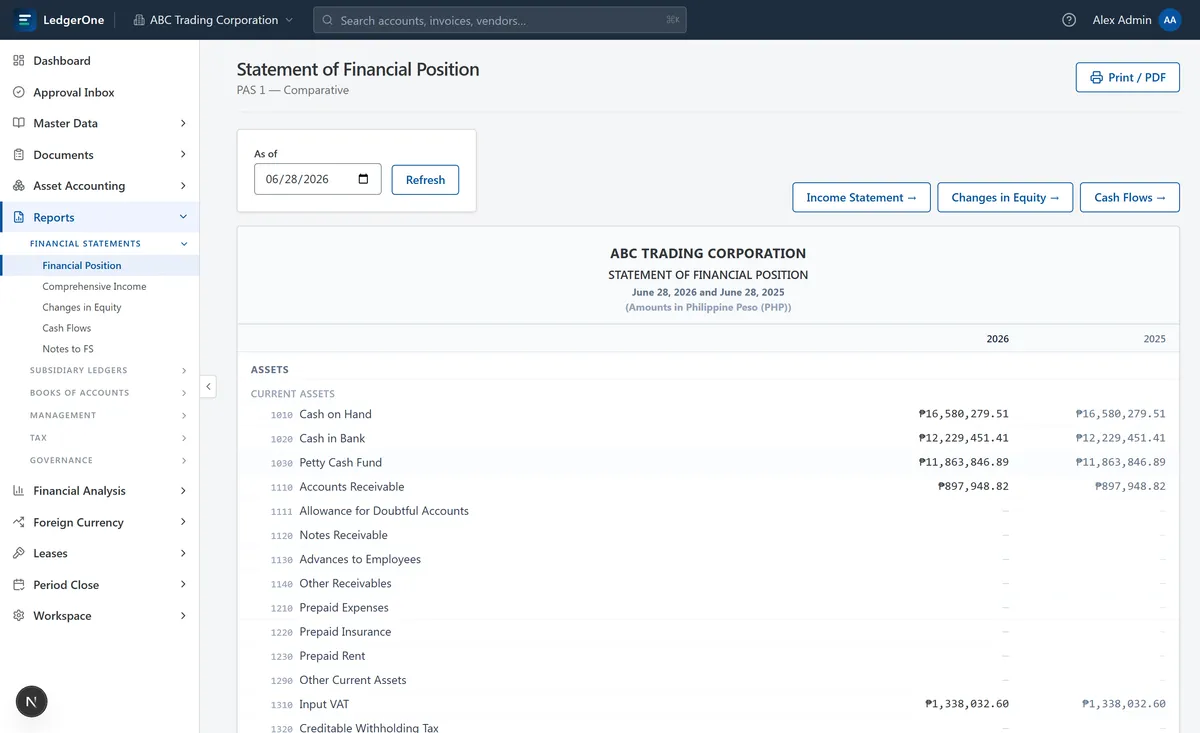This screenshot has width=1200, height=733.
Task: Expand the Workspace chevron
Action: (183, 616)
